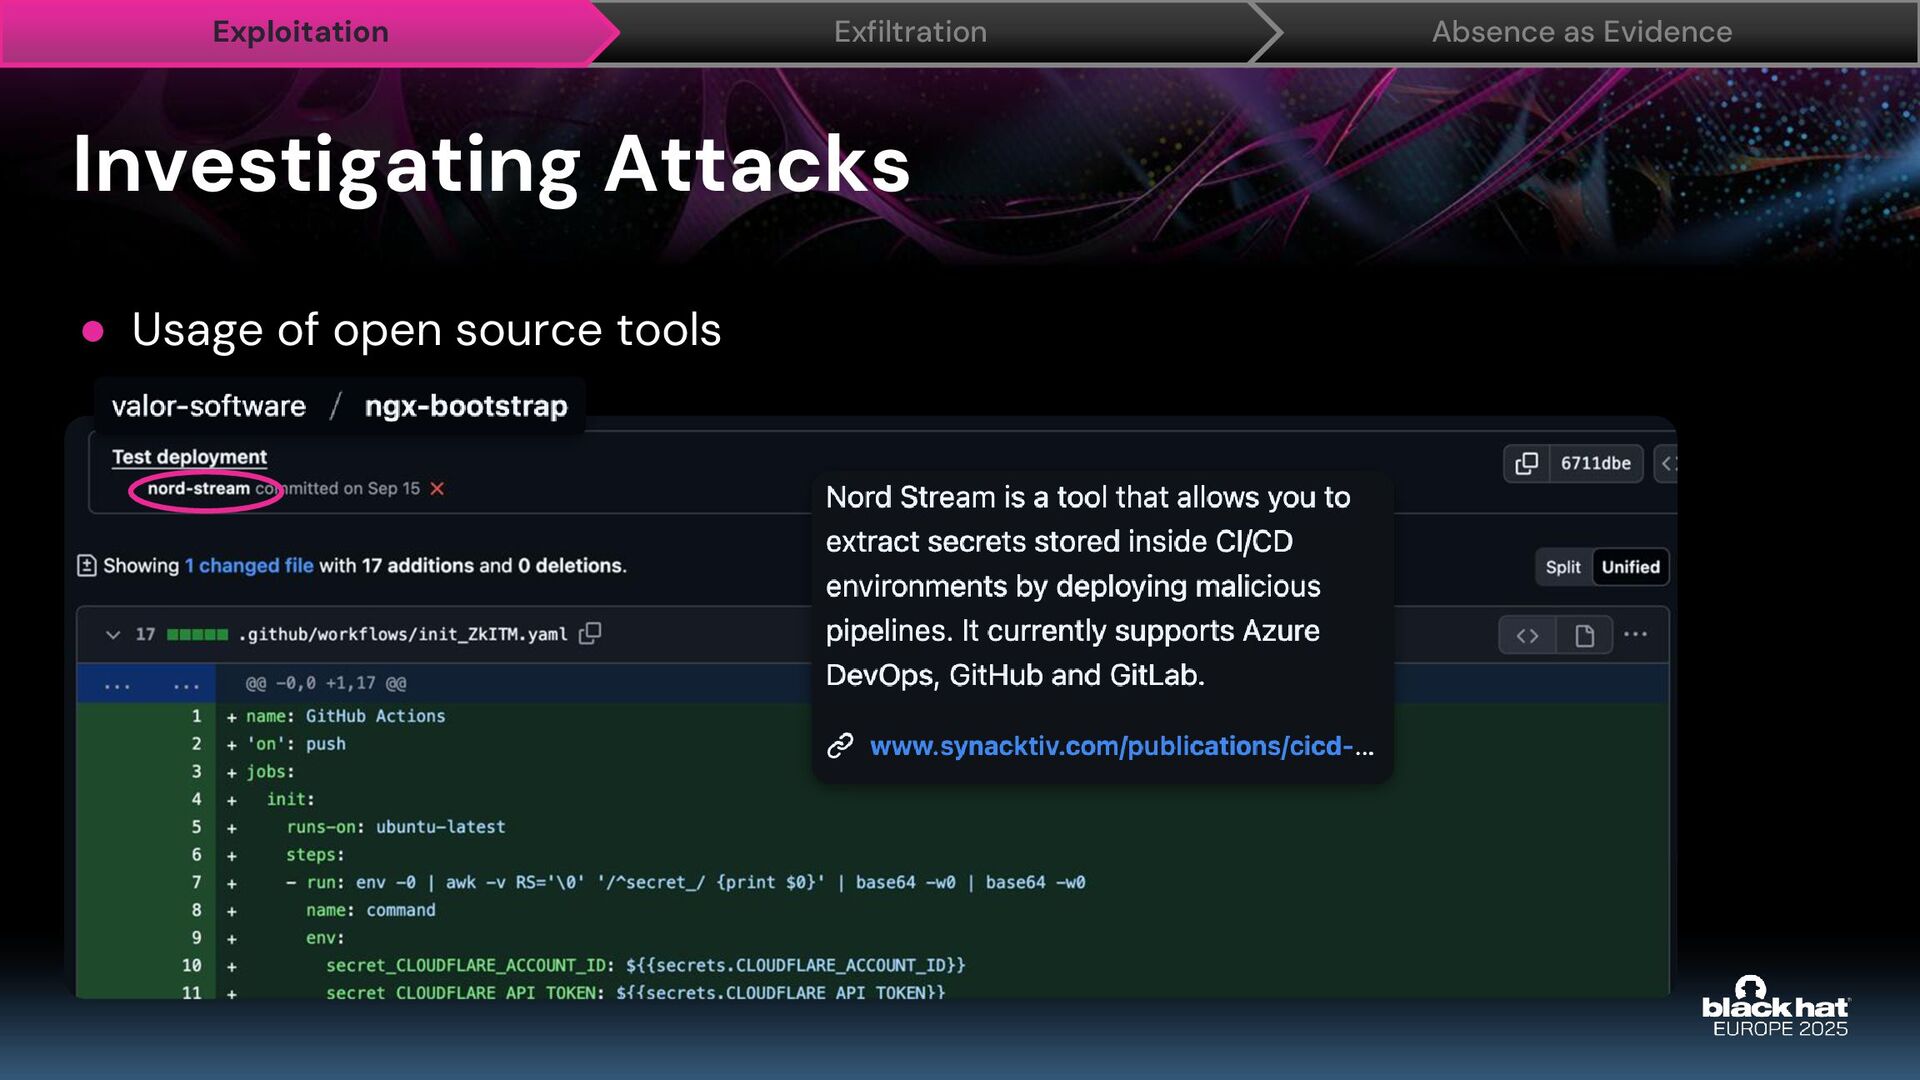1920x1080 pixels.
Task: Switch to the source diff view icon
Action: [x=1527, y=636]
